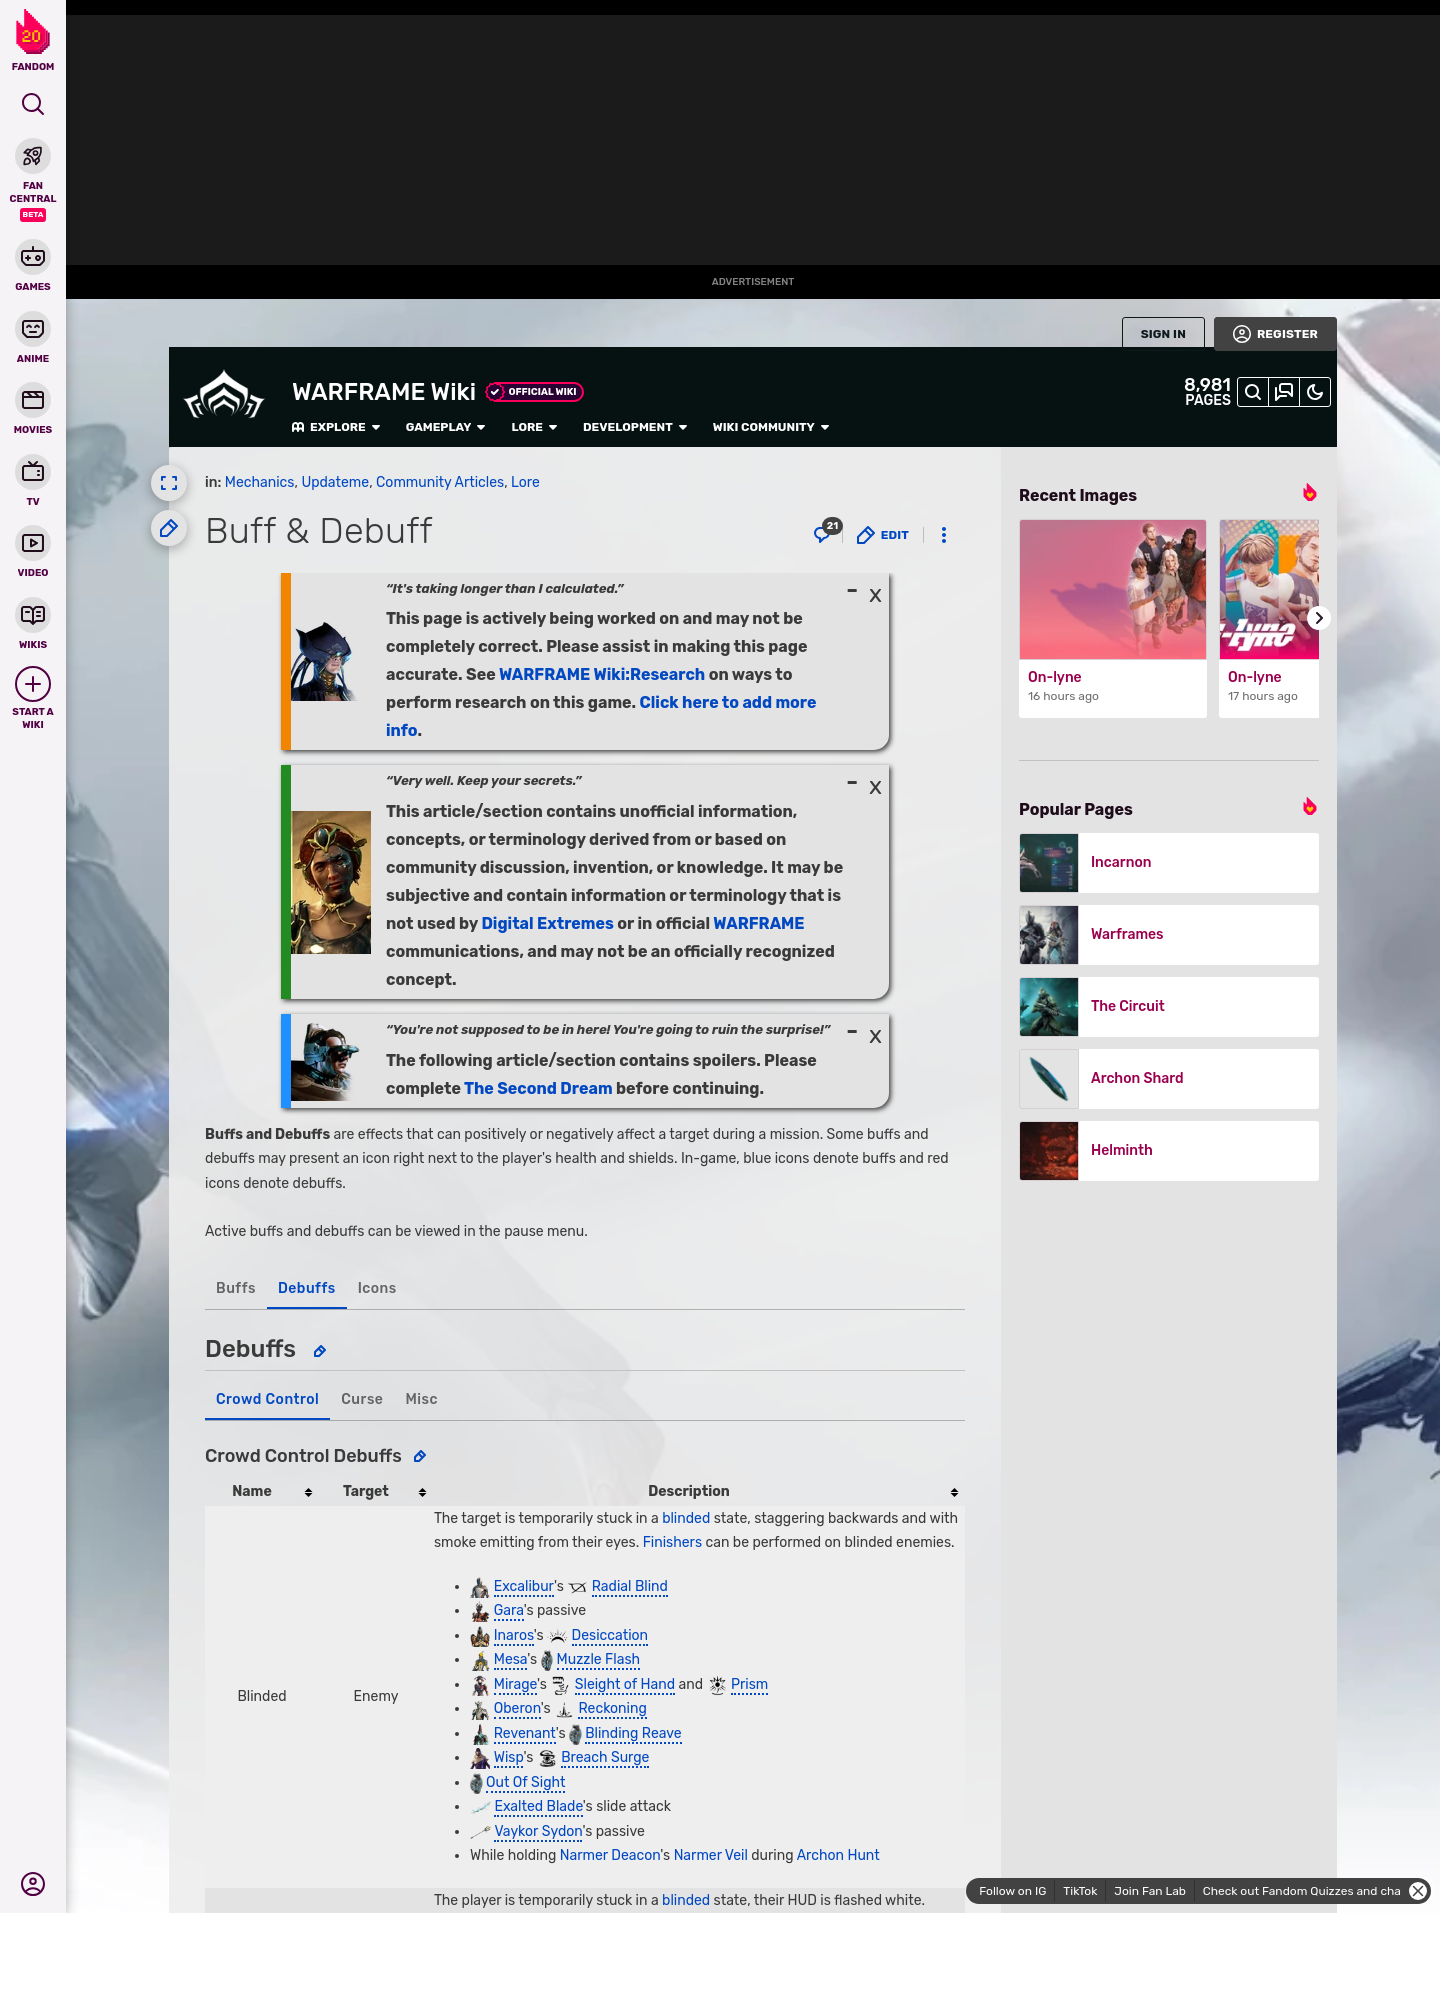Open the WARFRAME Wiki:Research link
This screenshot has height=2000, width=1440.
(x=602, y=674)
